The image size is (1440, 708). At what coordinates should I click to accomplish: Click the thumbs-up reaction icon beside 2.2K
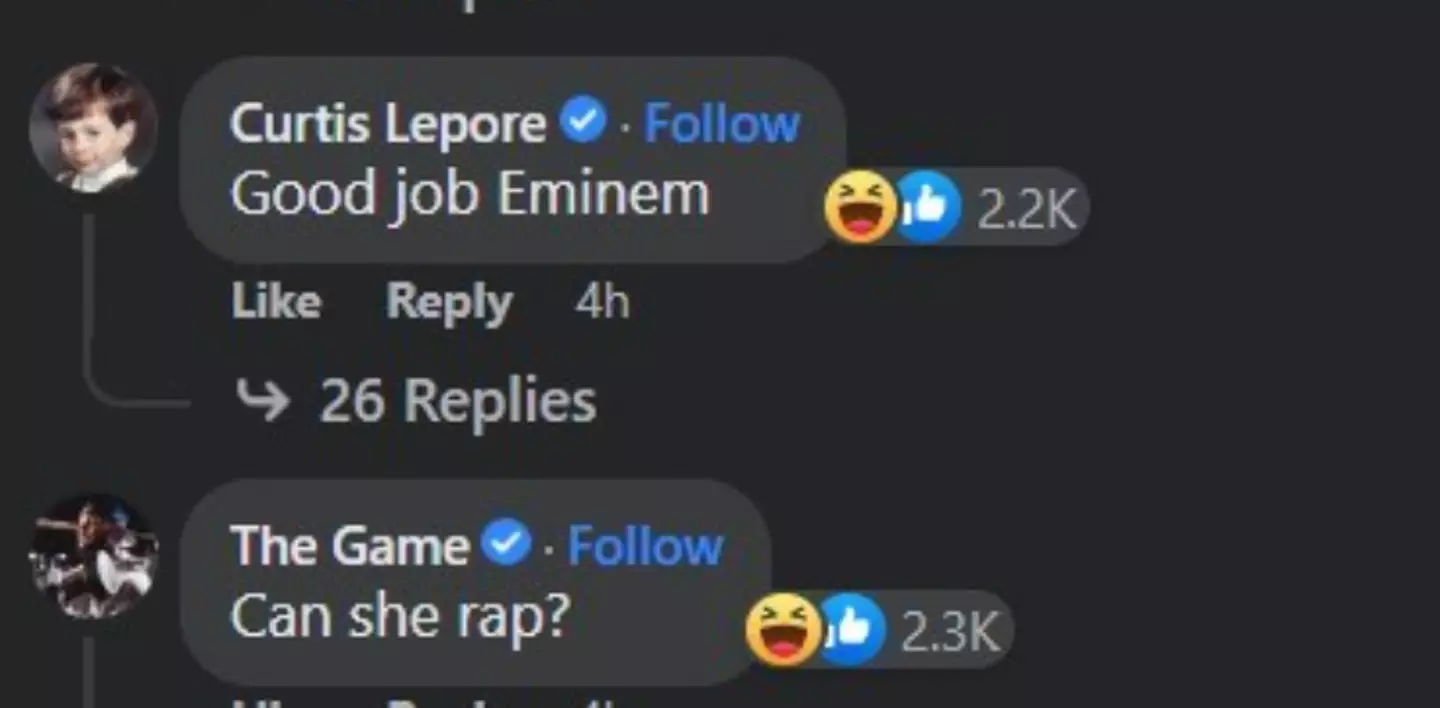point(927,208)
